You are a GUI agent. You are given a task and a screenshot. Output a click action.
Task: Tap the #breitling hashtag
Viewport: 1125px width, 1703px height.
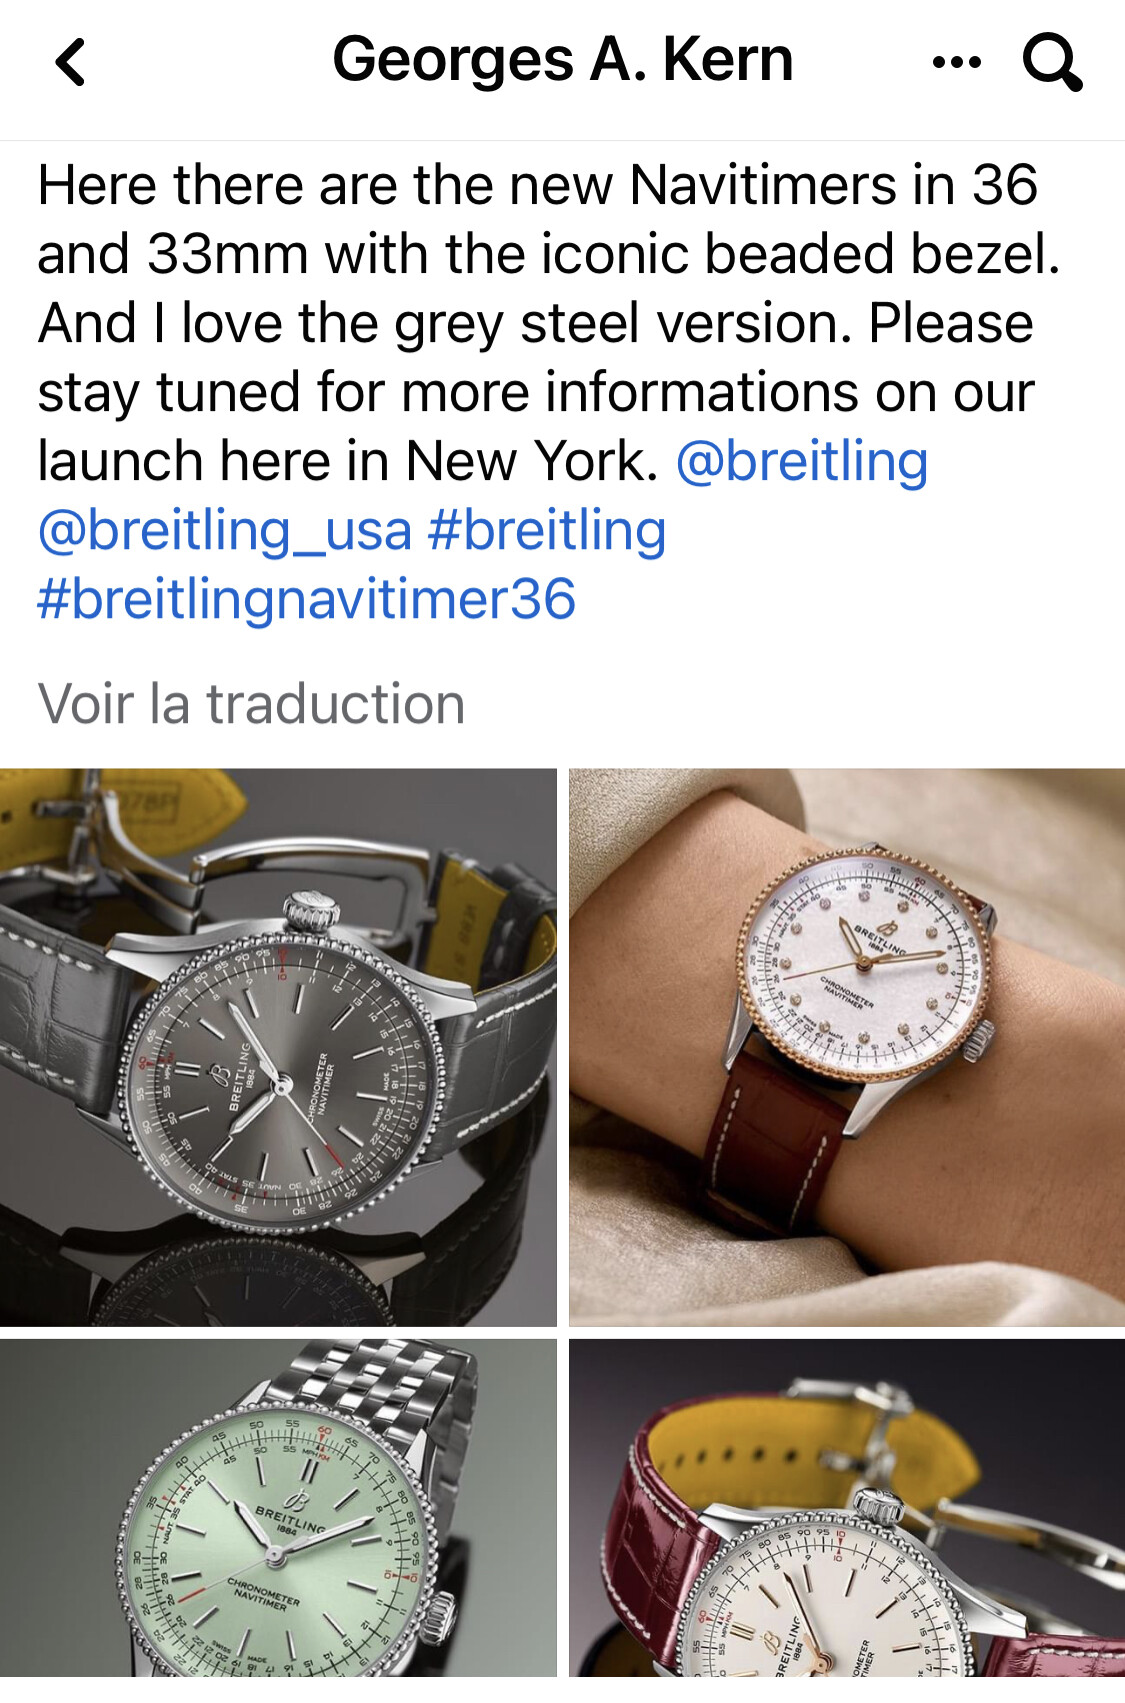(x=547, y=530)
